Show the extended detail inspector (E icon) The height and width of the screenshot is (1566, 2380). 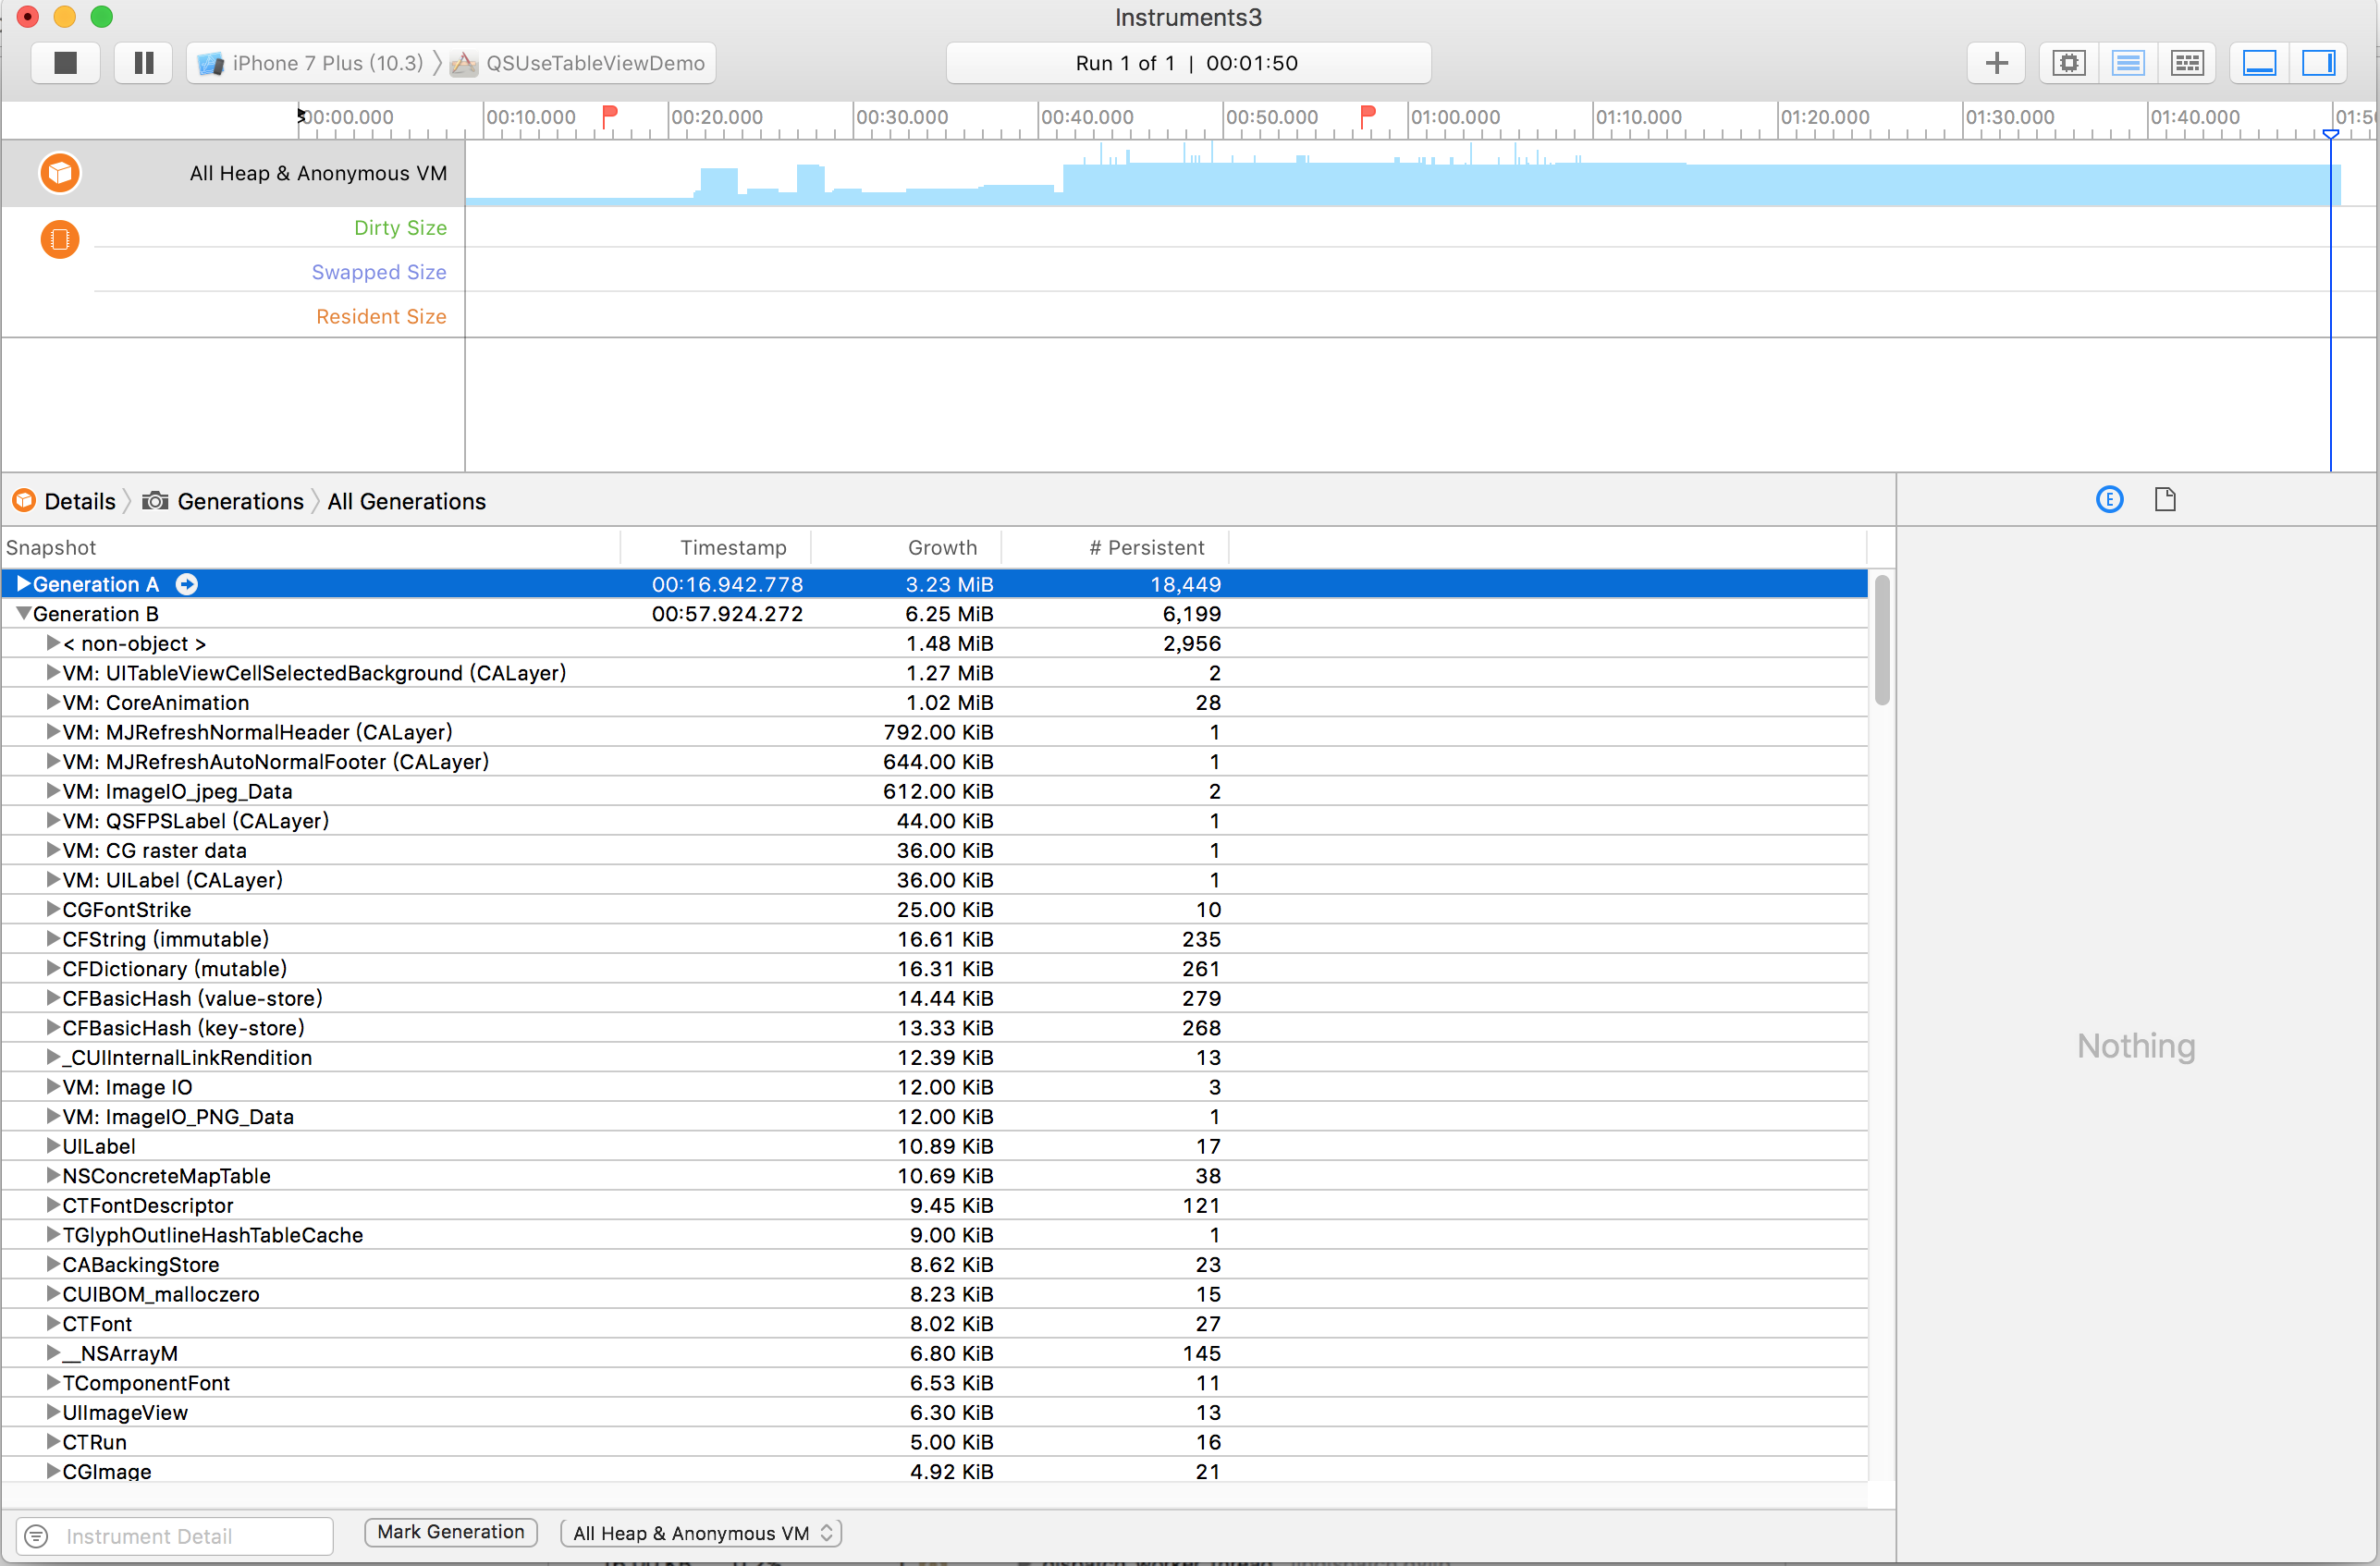click(2109, 500)
